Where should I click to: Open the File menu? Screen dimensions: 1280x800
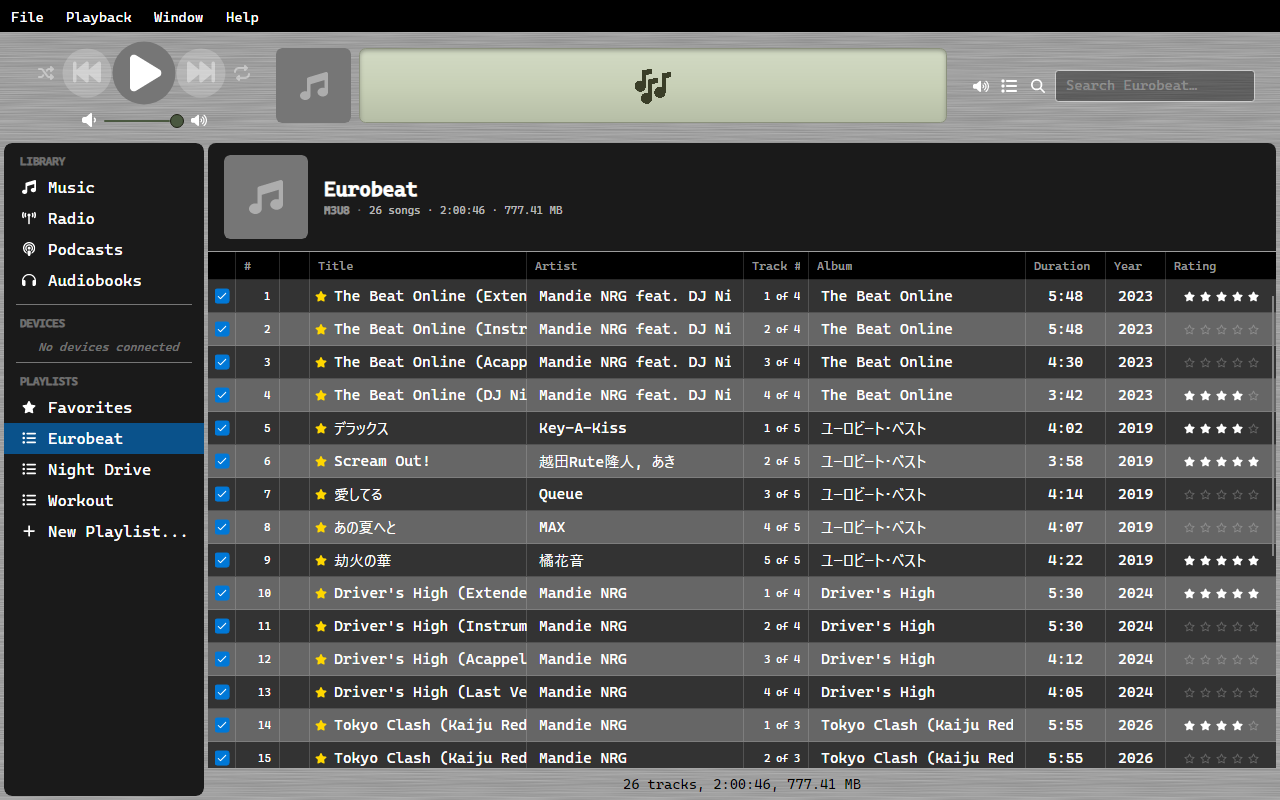click(x=27, y=17)
